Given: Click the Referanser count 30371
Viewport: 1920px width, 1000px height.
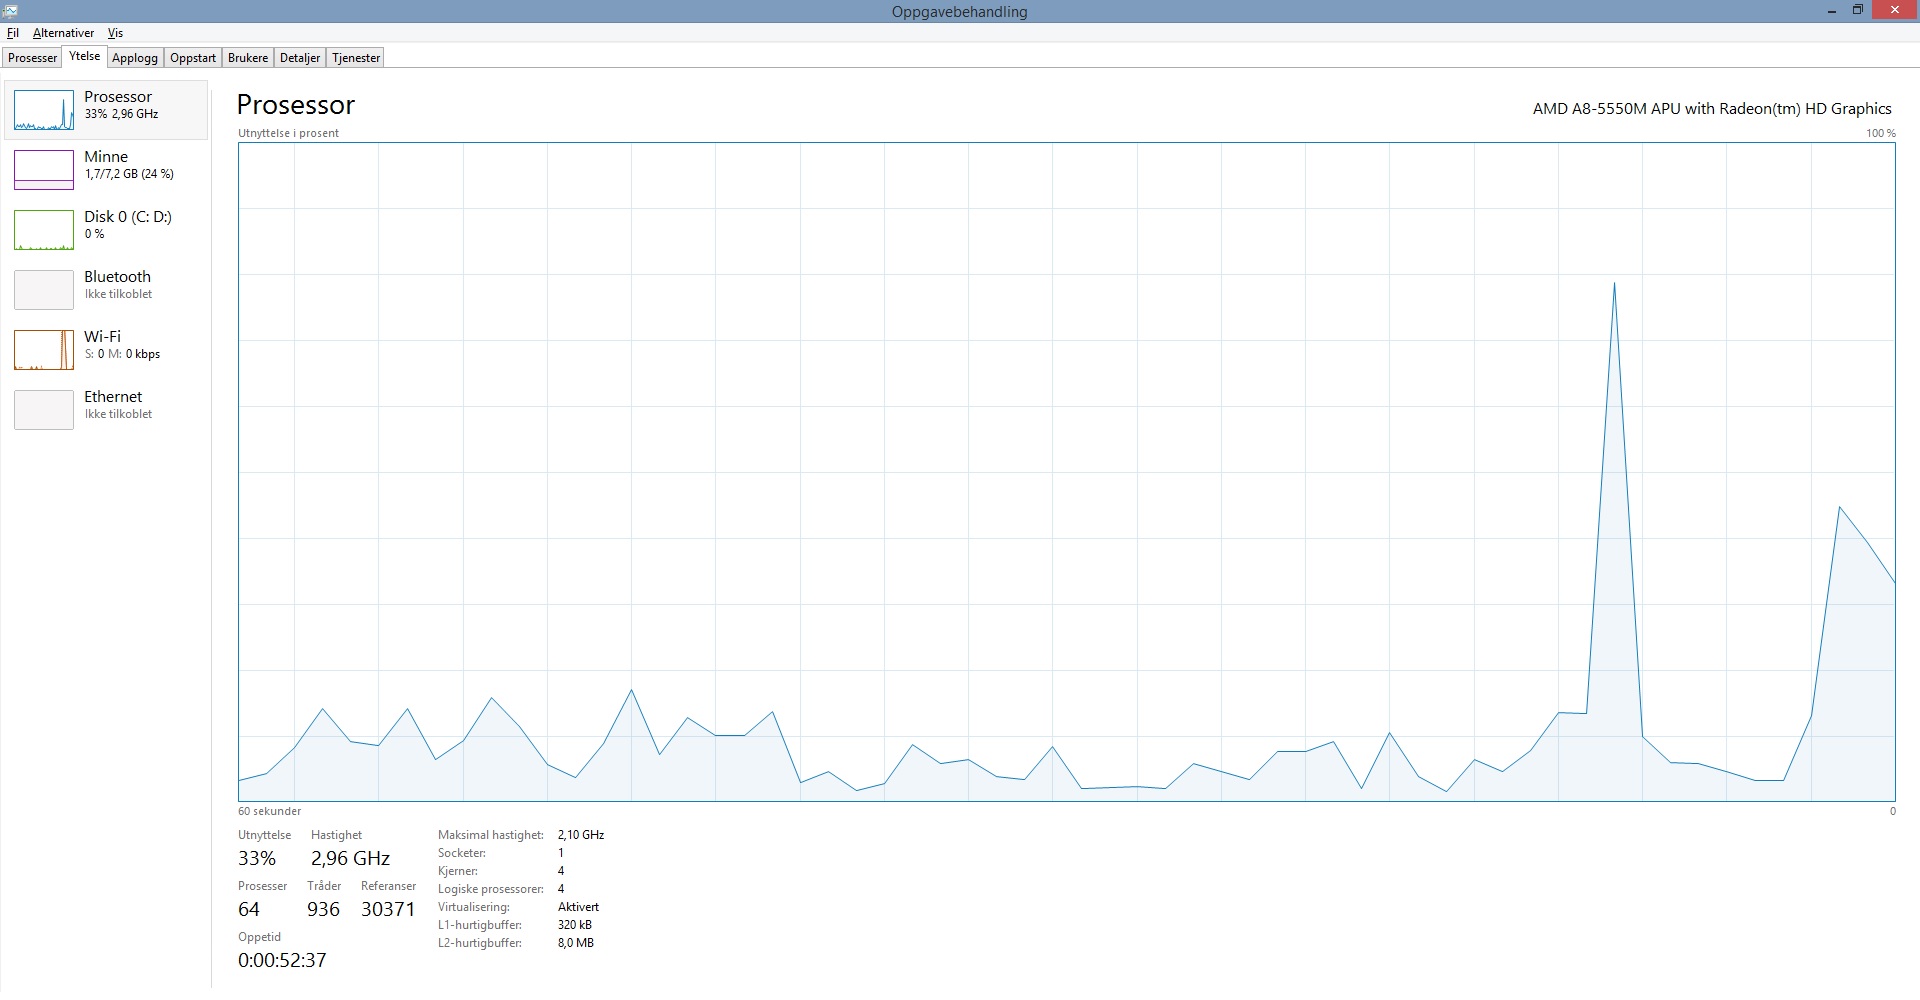Looking at the screenshot, I should pyautogui.click(x=388, y=909).
